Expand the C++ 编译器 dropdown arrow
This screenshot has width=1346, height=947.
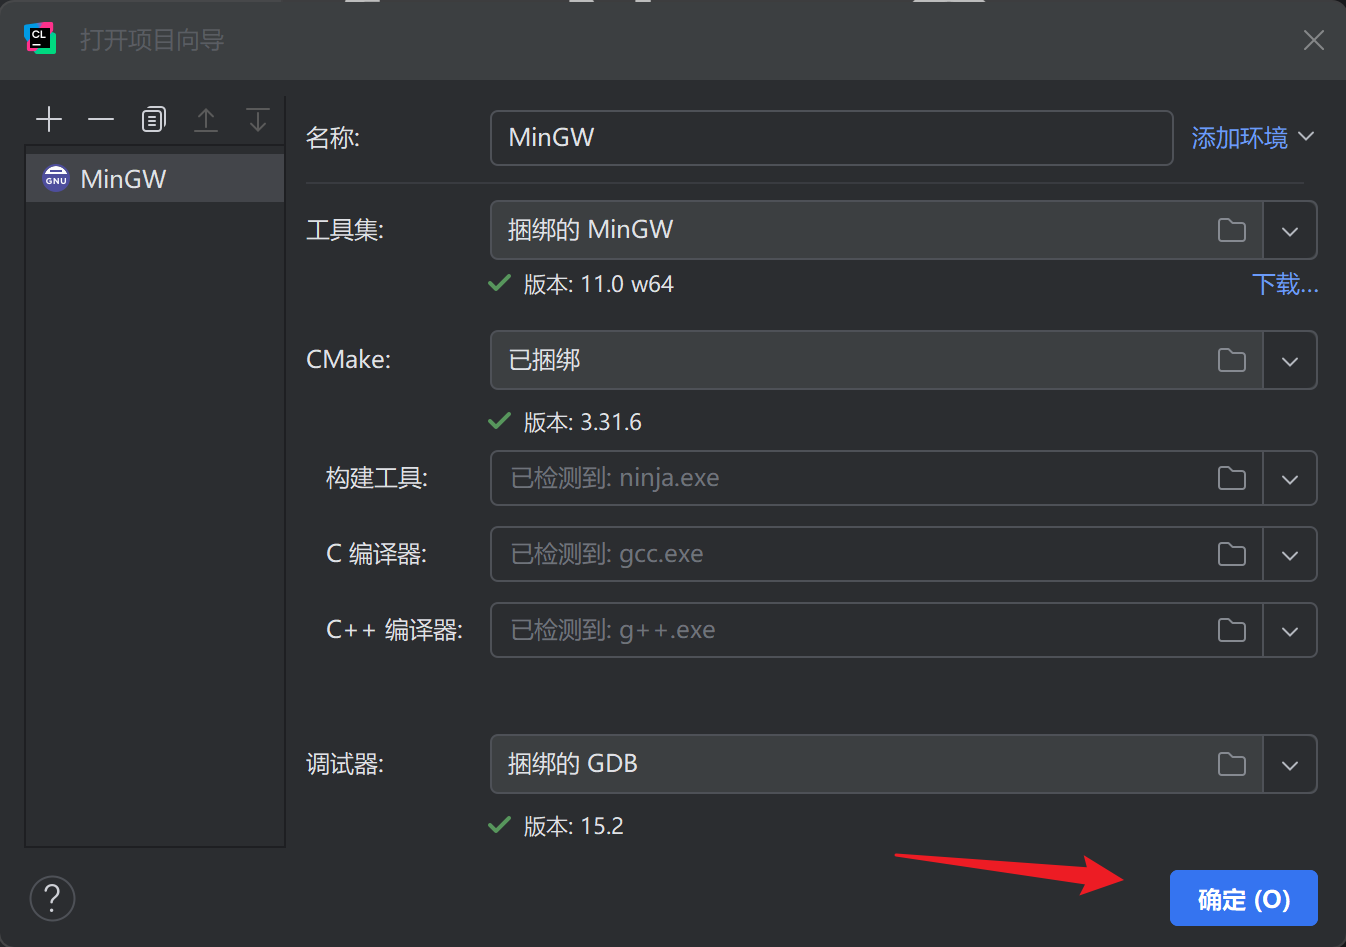point(1290,631)
